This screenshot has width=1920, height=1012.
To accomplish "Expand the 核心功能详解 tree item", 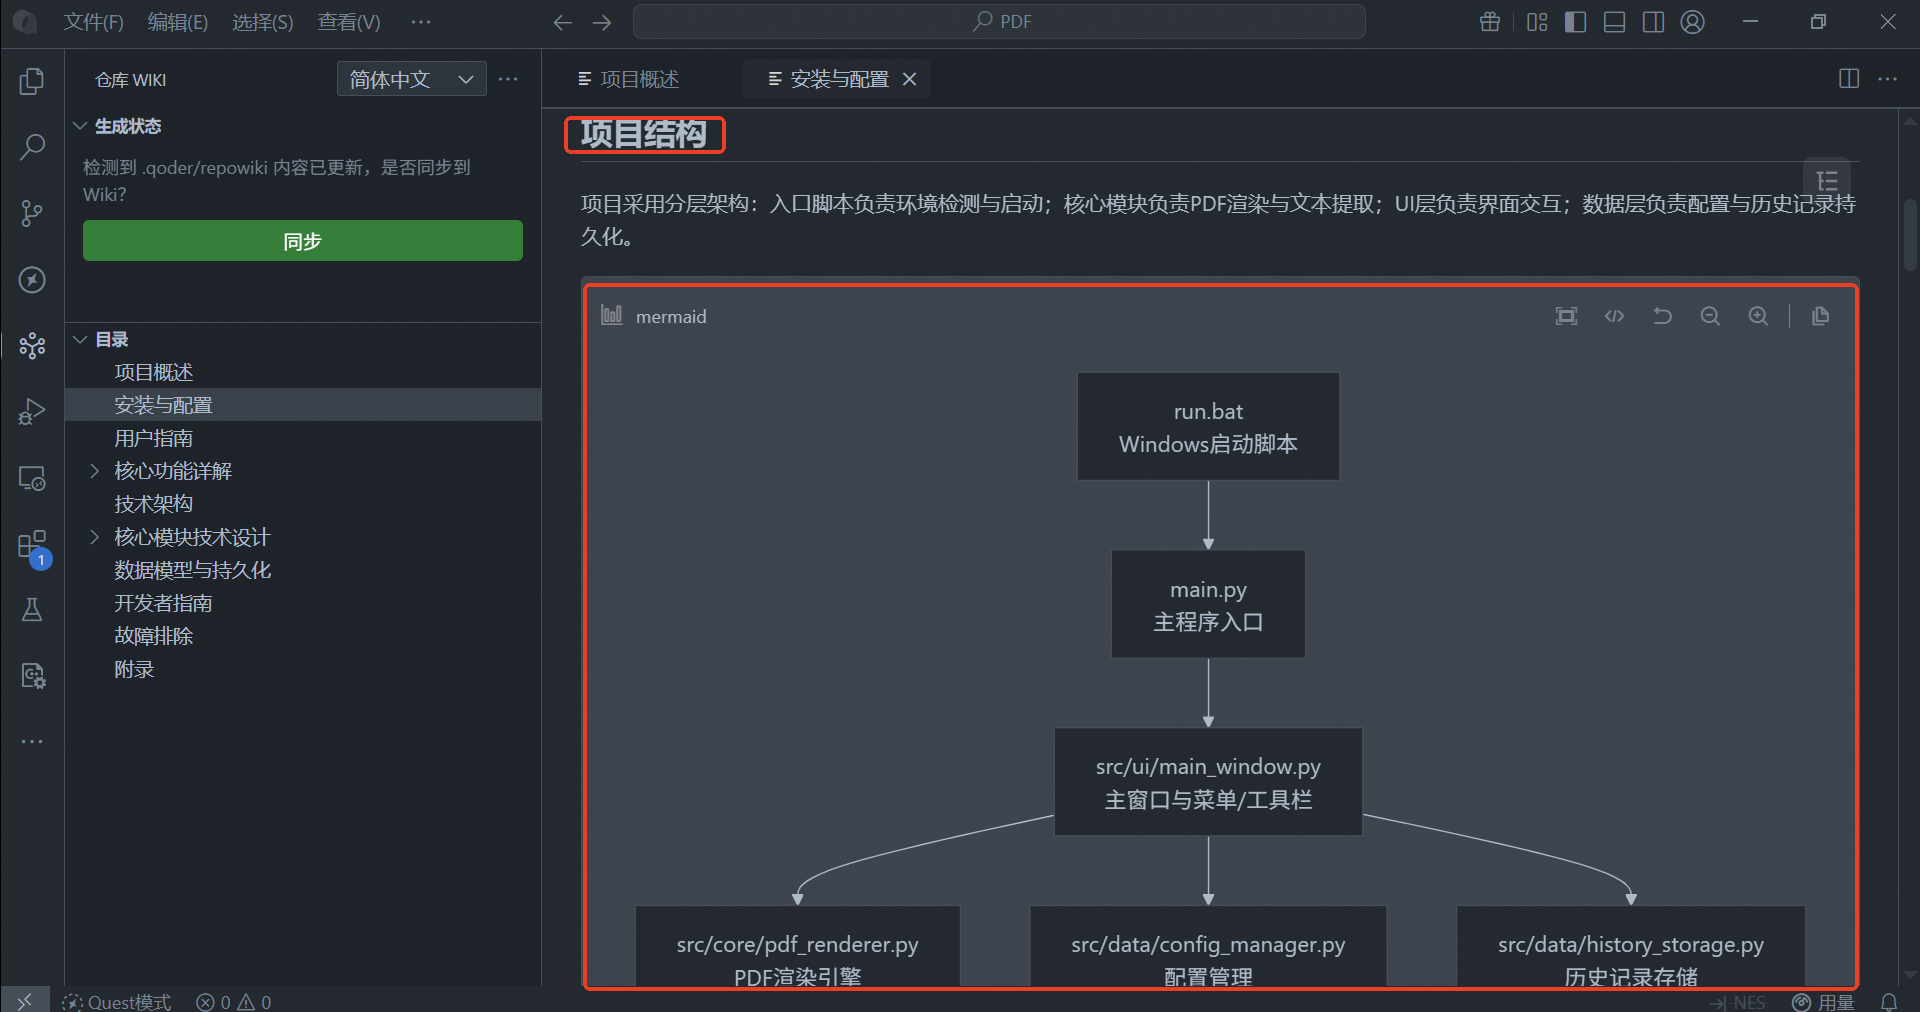I will click(x=95, y=471).
